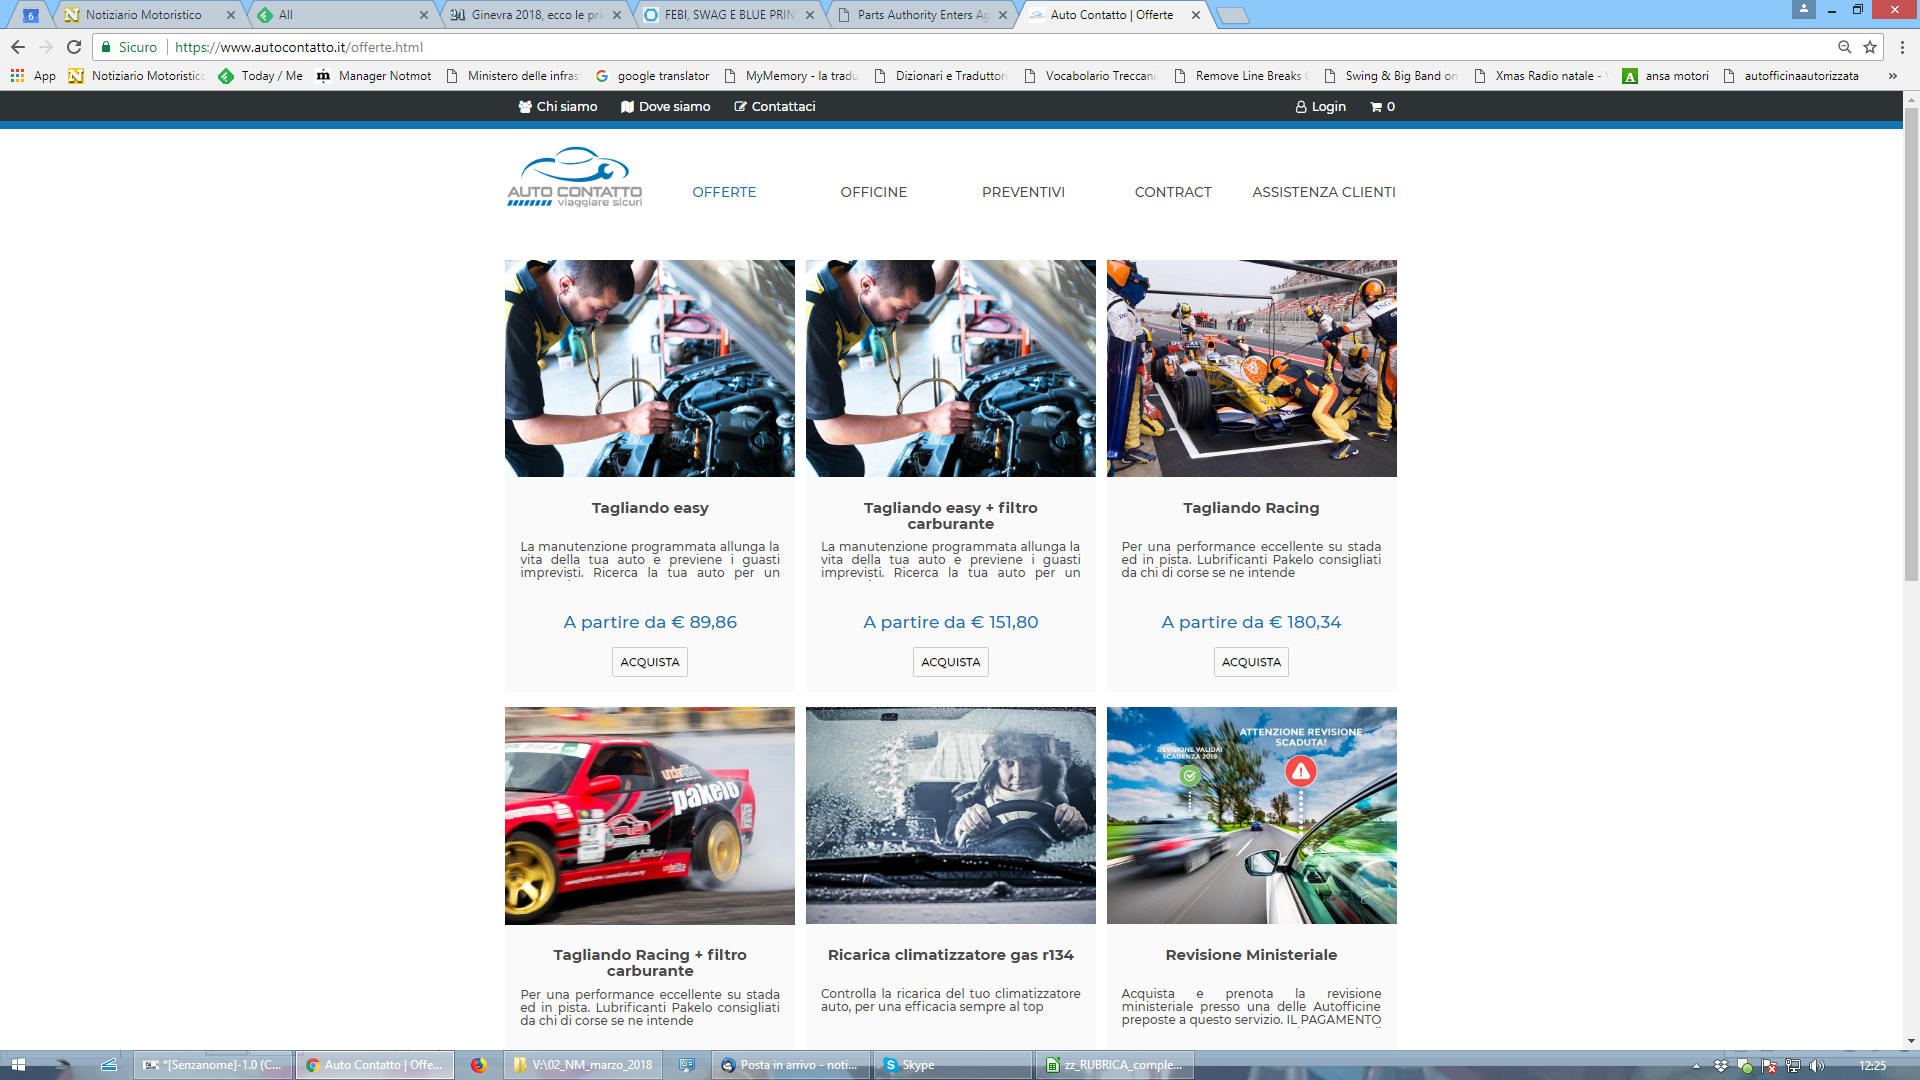Click the Auto Contatto logo

[x=574, y=177]
